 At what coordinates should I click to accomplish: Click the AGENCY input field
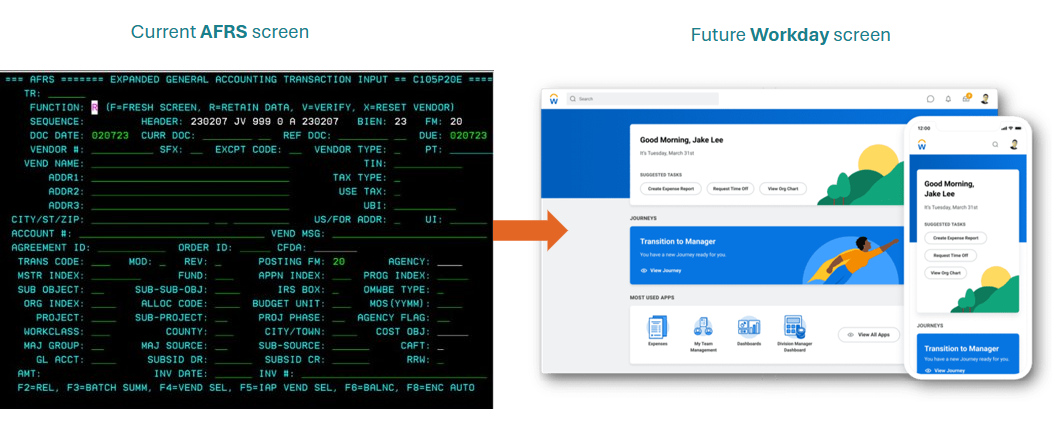coord(450,261)
